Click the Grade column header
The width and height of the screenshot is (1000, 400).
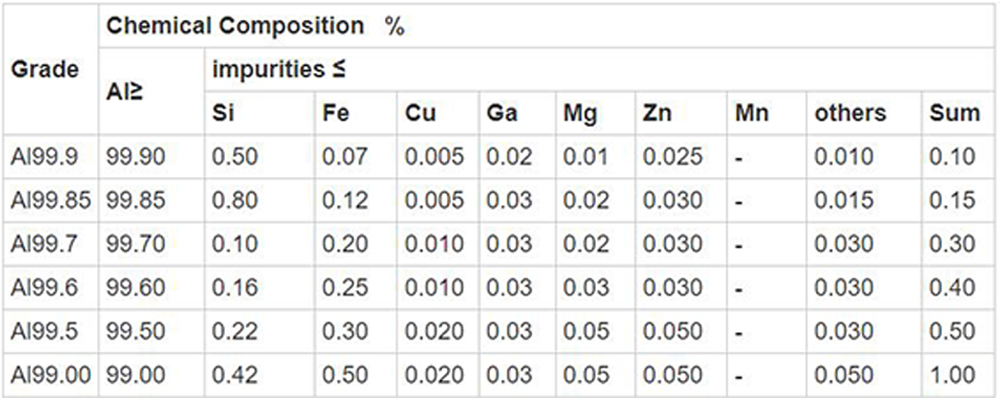pos(44,71)
